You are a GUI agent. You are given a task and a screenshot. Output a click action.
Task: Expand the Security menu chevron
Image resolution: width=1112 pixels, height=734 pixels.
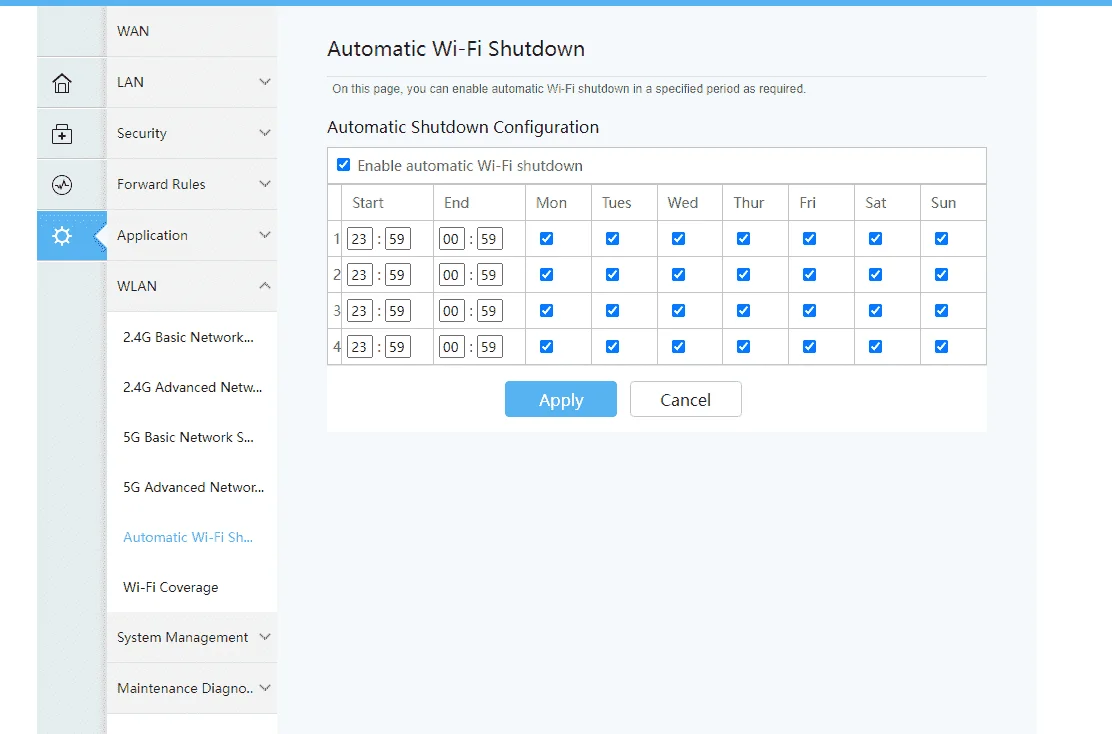click(x=265, y=133)
